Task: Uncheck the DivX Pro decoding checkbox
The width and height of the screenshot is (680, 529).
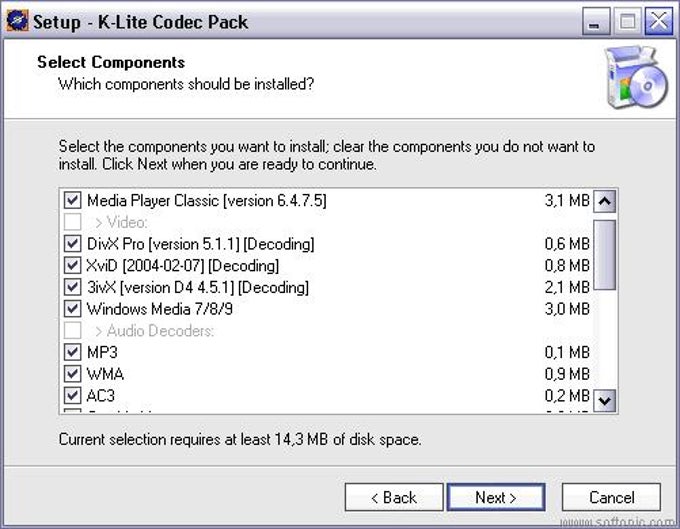Action: tap(72, 244)
